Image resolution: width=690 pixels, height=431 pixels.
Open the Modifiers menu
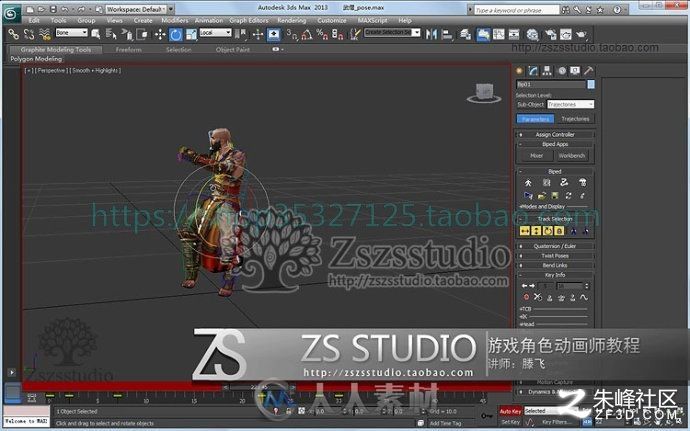tap(174, 20)
